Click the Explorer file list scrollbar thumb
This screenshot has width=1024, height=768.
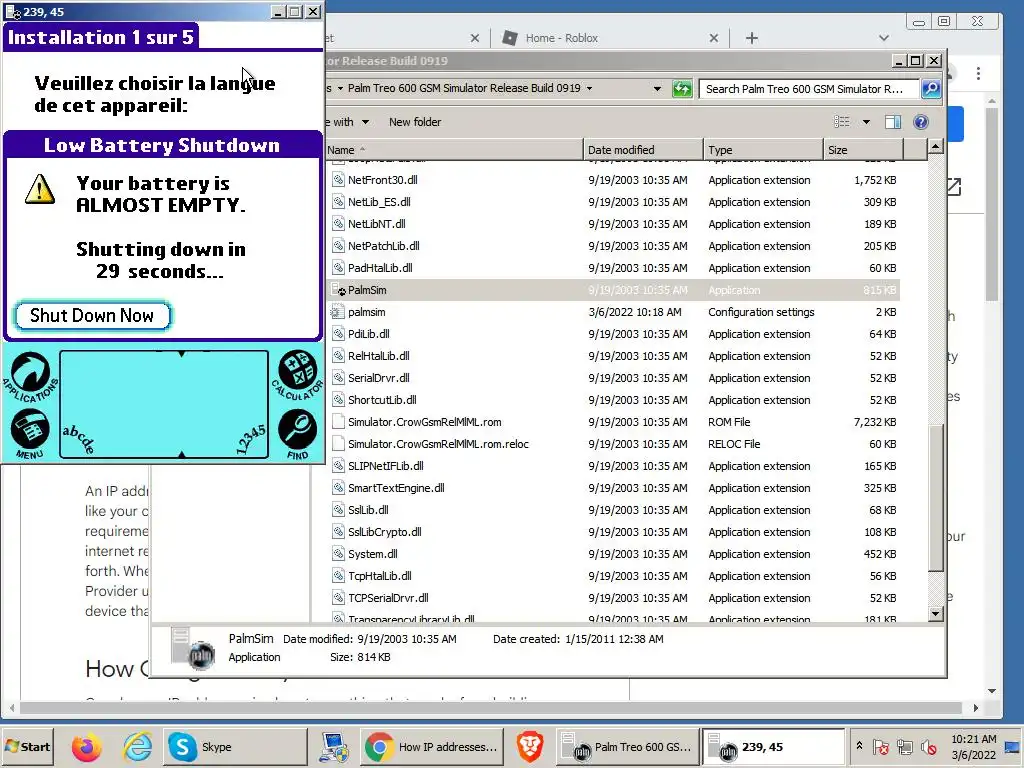coord(935,496)
